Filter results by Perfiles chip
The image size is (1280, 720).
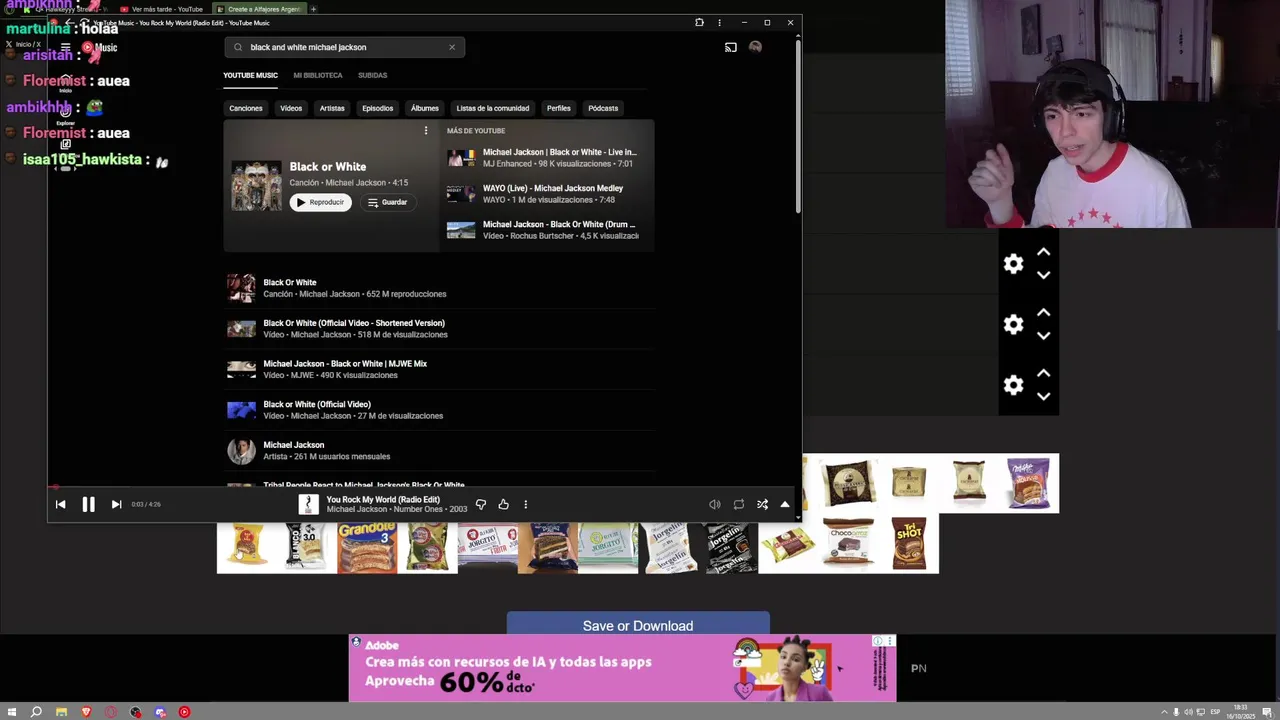pyautogui.click(x=559, y=108)
